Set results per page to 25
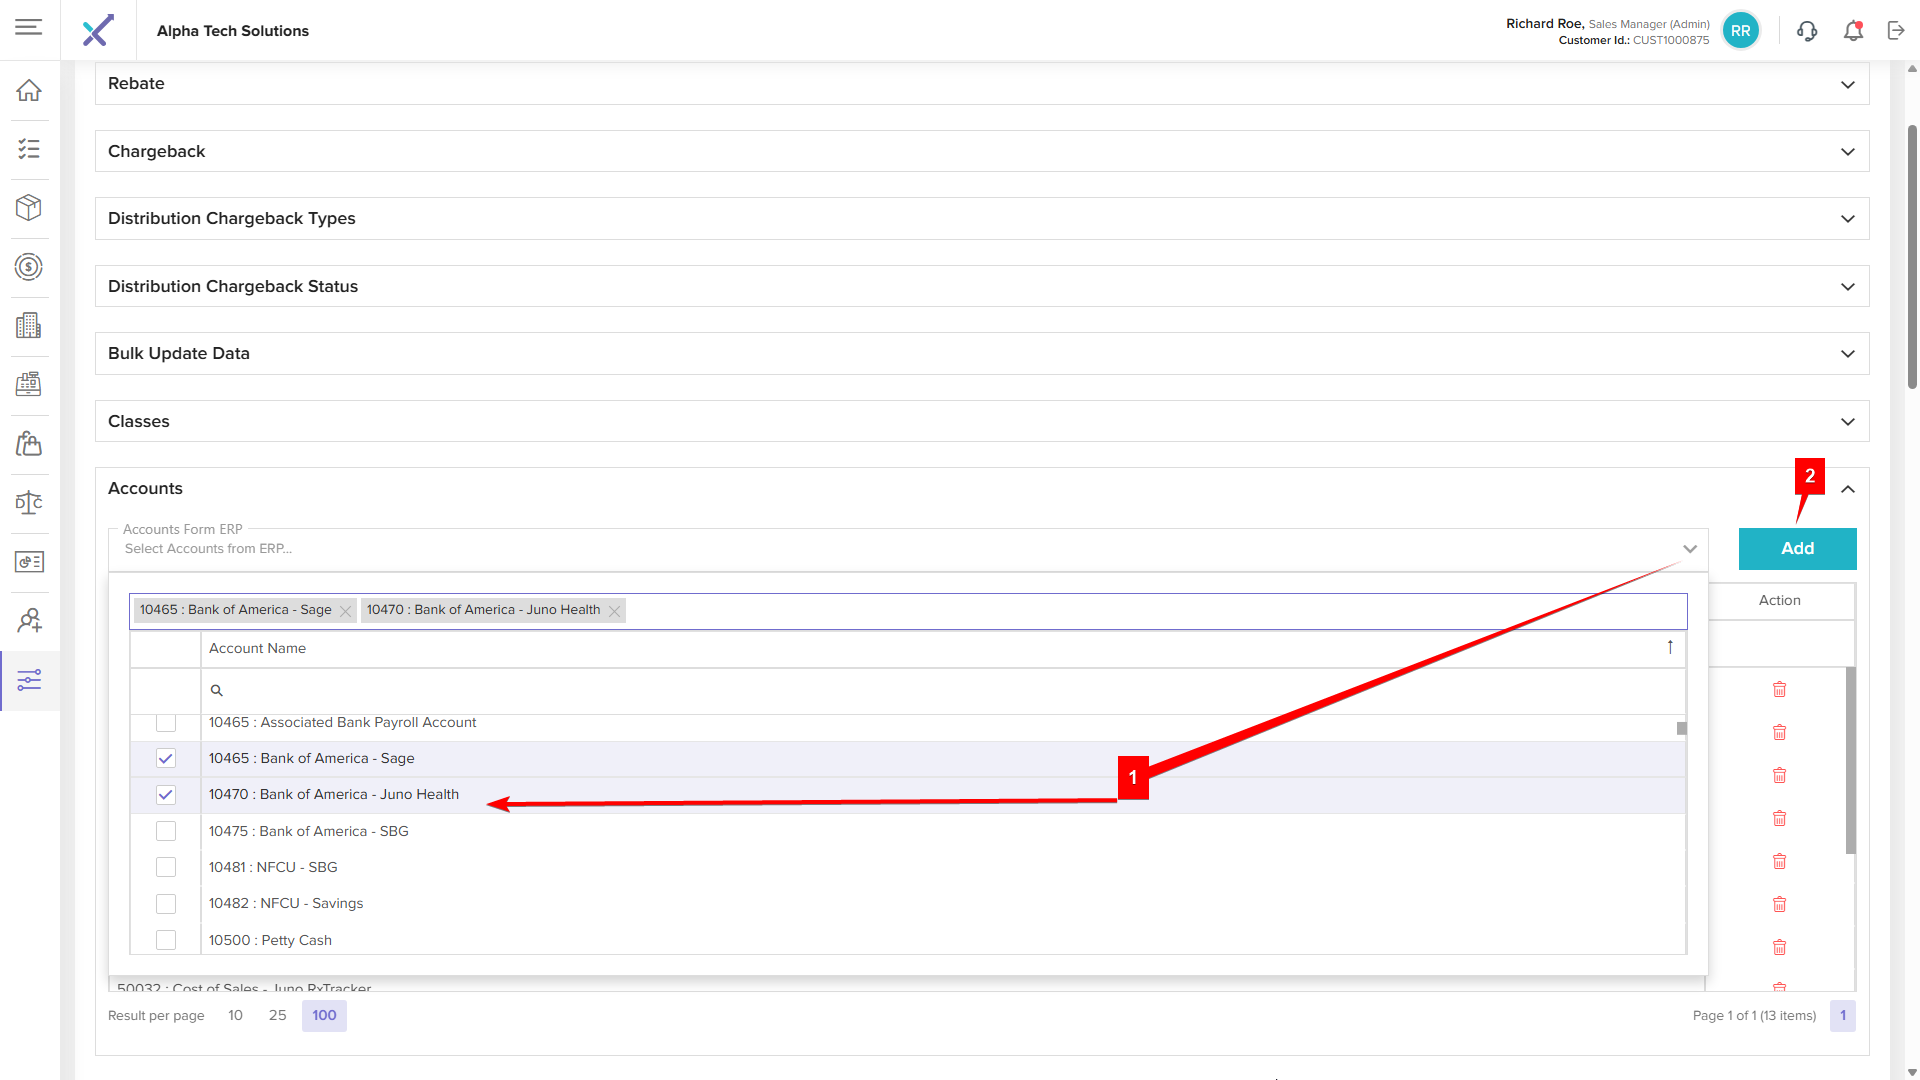The image size is (1920, 1080). coord(277,1015)
